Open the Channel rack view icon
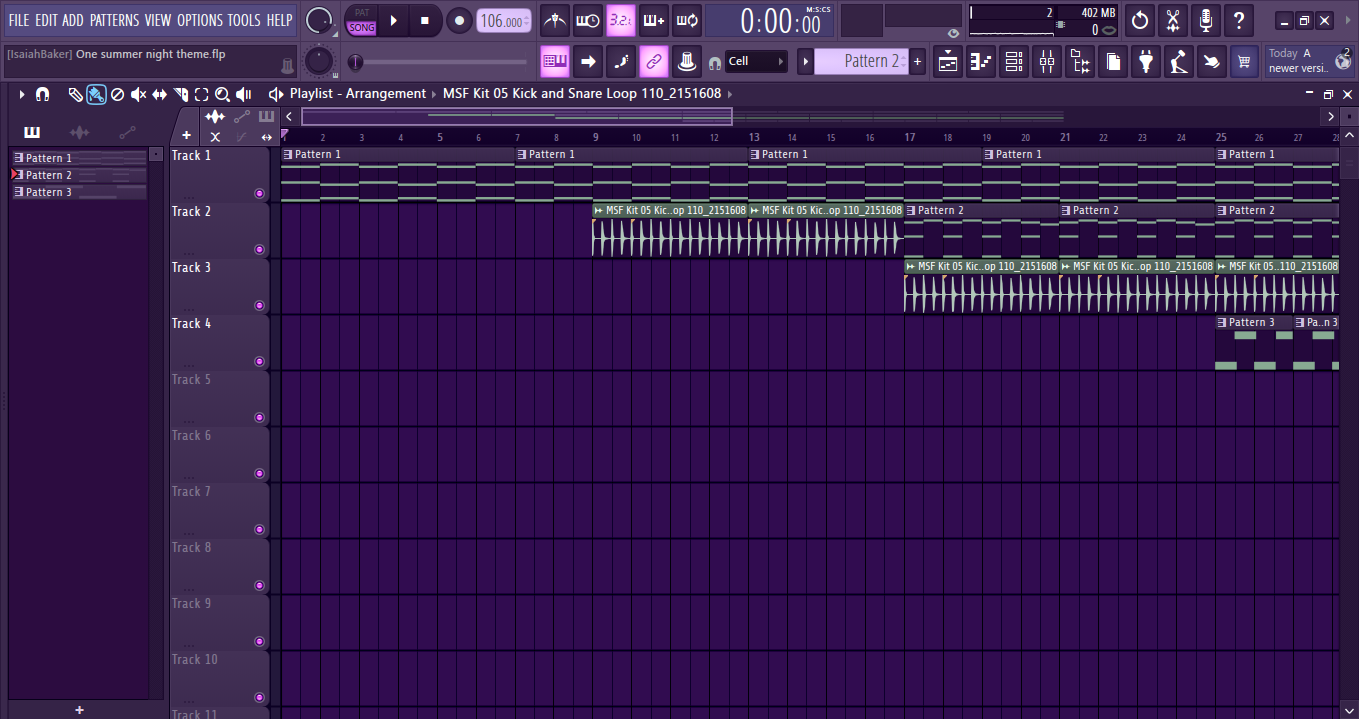1359x719 pixels. pyautogui.click(x=1014, y=62)
